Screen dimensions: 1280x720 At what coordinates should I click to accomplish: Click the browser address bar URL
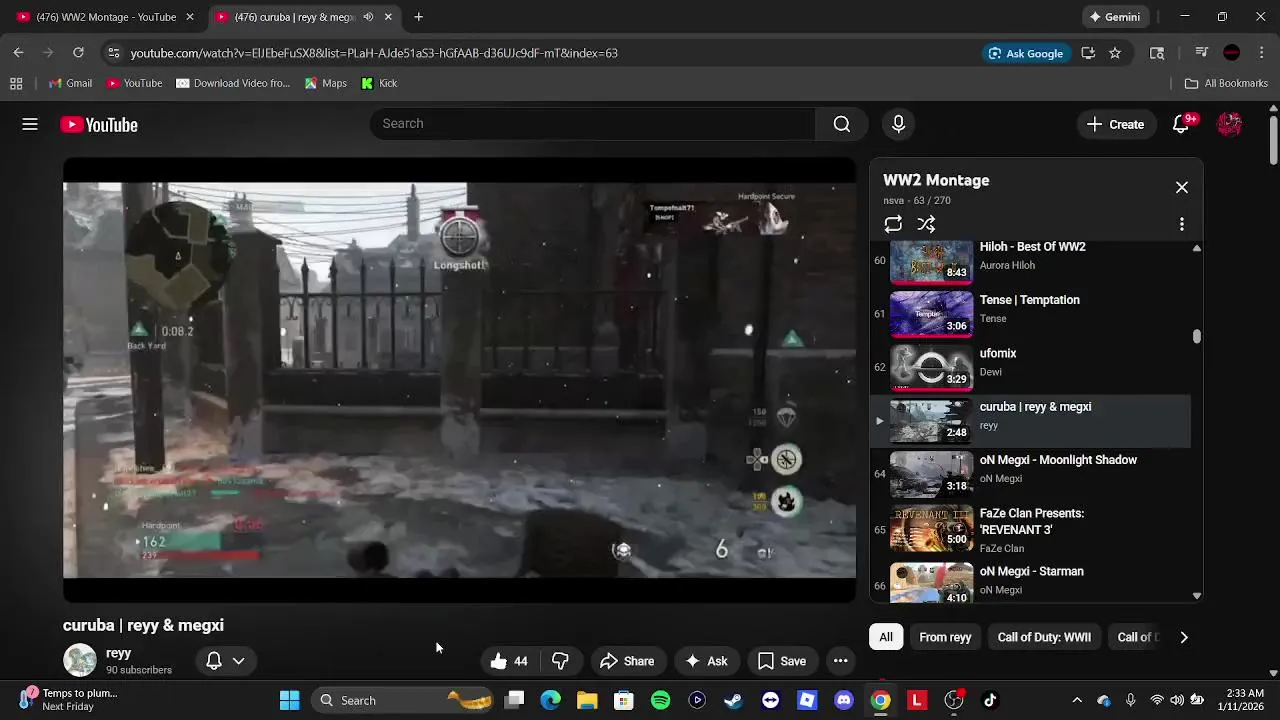coord(374,53)
